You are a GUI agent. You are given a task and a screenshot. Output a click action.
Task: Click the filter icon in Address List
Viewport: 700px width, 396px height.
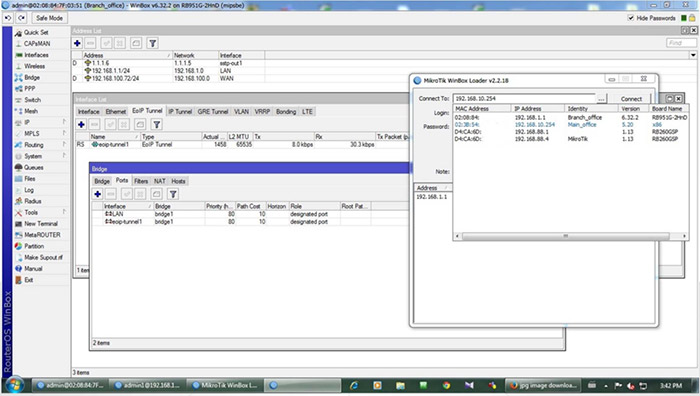click(x=153, y=43)
